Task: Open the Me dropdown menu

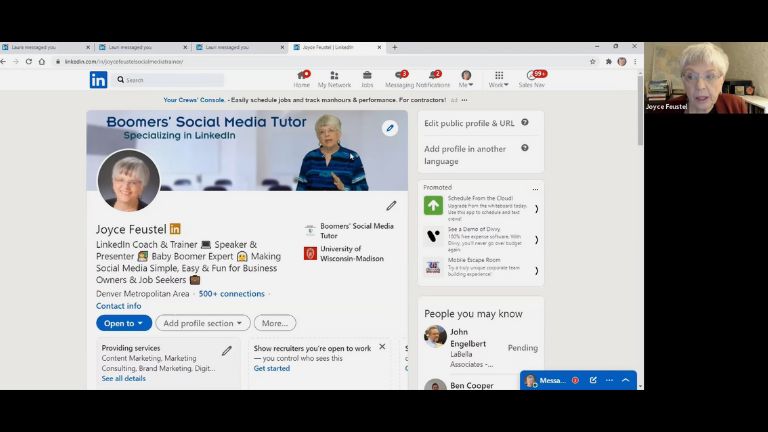Action: [466, 79]
